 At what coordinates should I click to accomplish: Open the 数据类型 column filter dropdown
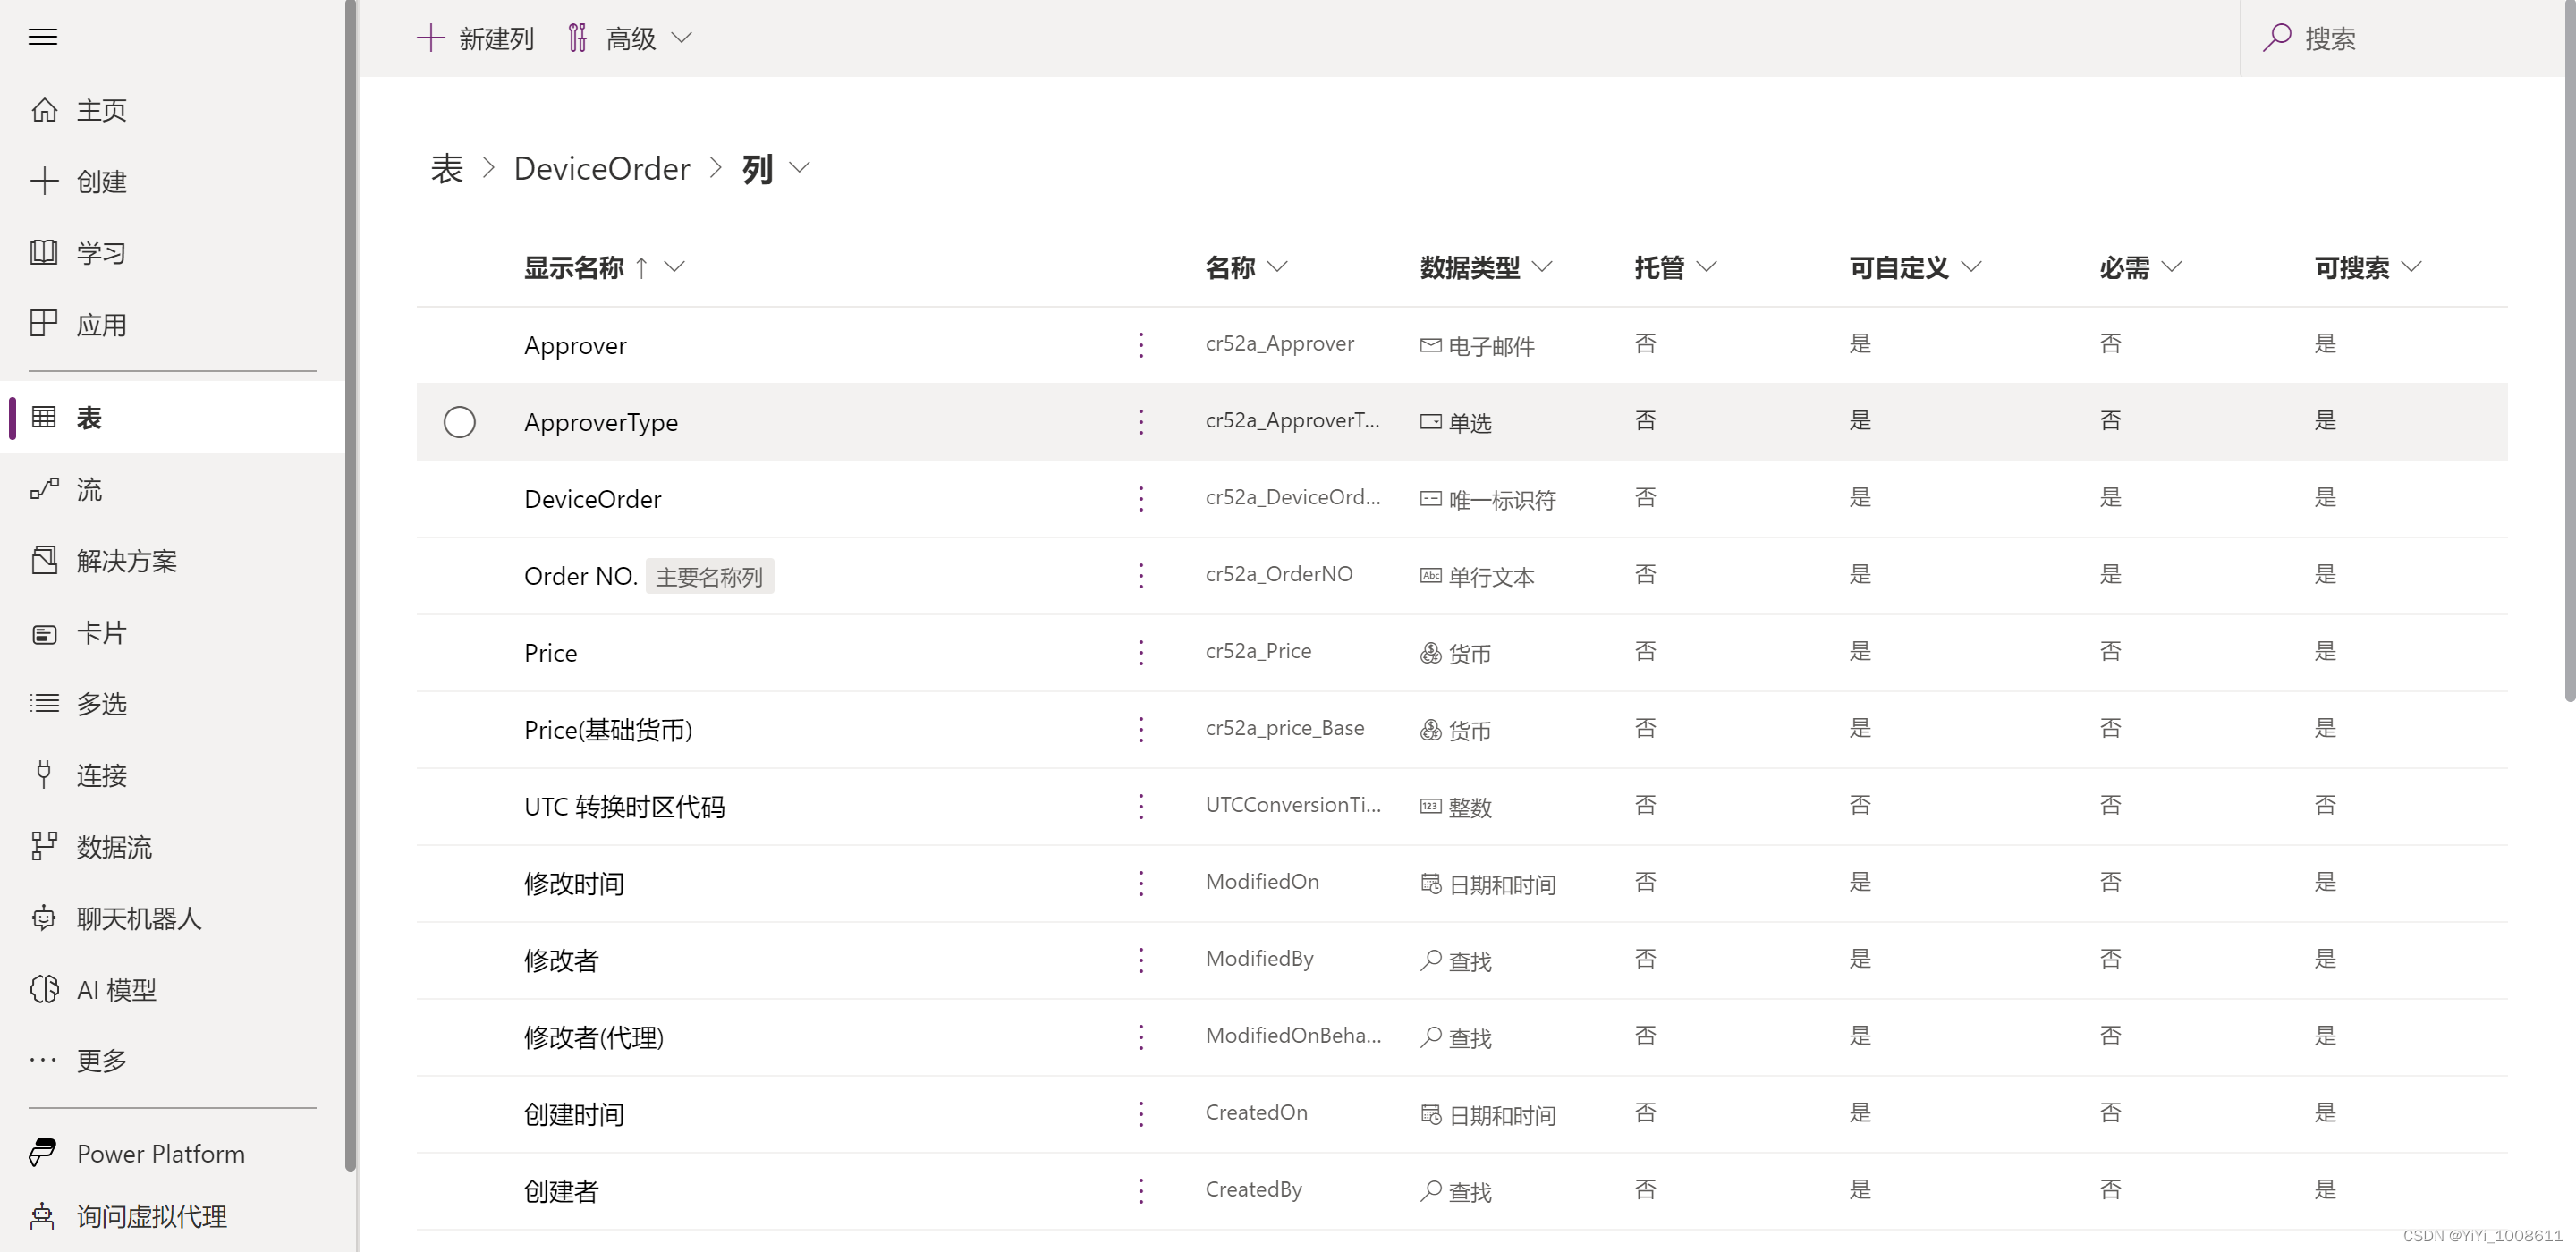(x=1542, y=268)
